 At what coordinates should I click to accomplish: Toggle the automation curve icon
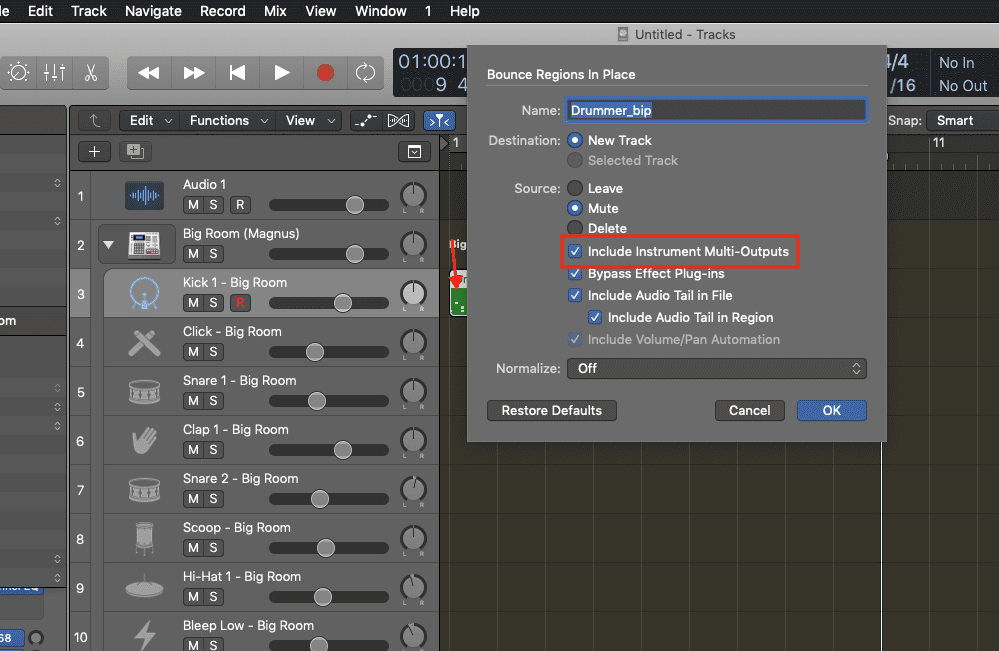tap(365, 120)
